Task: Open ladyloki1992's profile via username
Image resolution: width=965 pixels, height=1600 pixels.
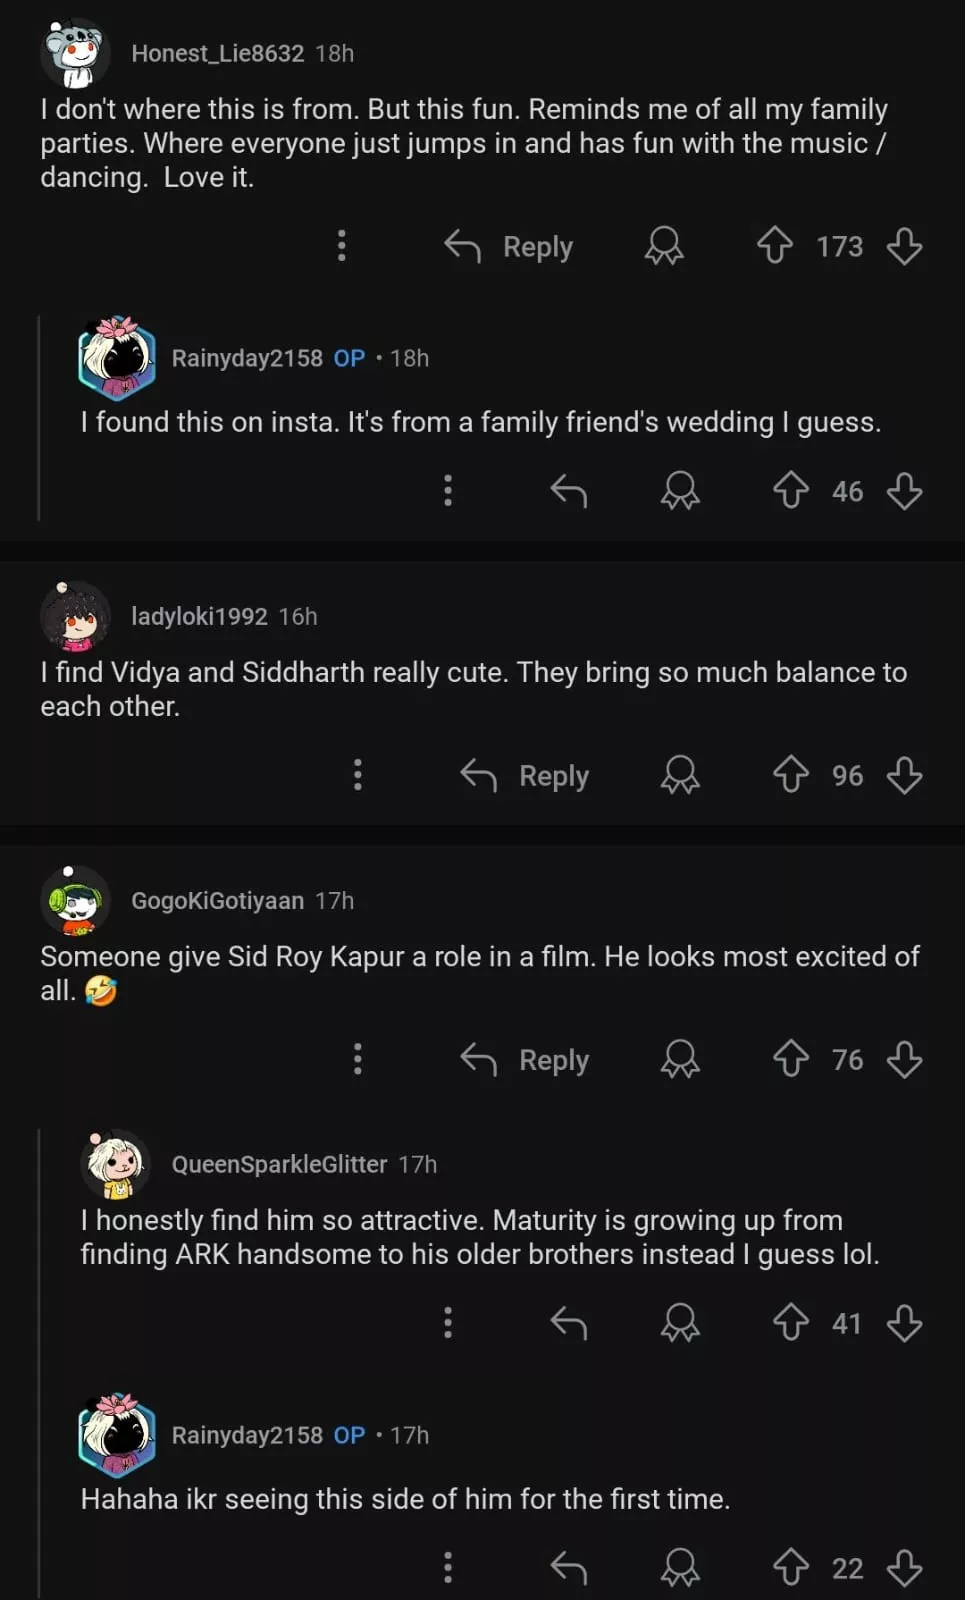Action: [199, 616]
